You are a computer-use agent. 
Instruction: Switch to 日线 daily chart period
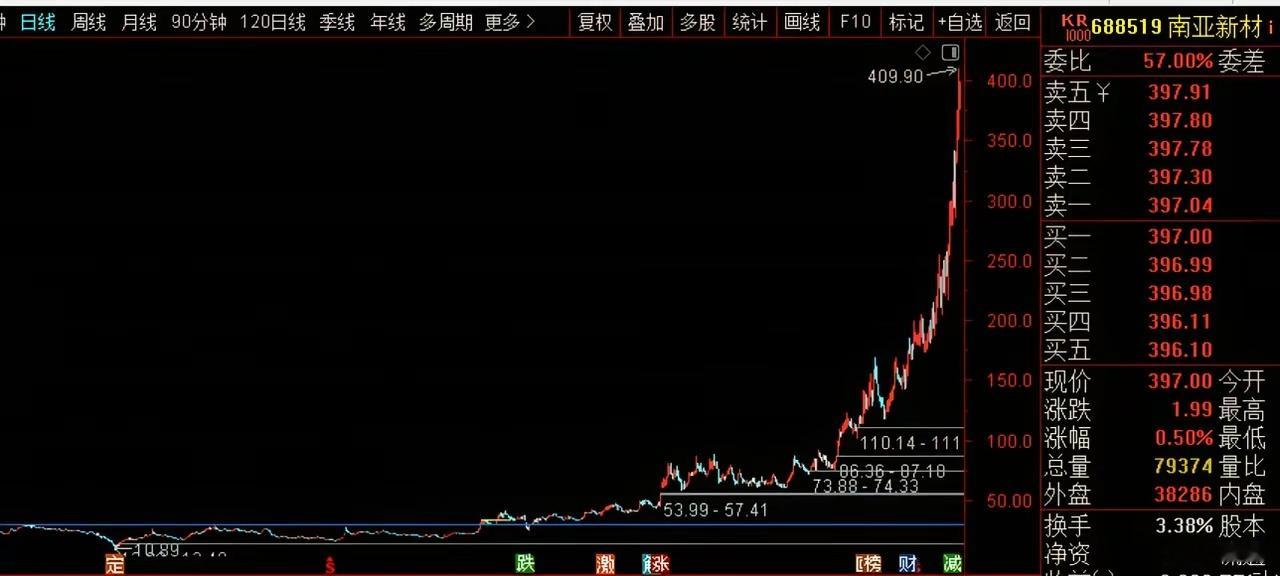pos(38,22)
